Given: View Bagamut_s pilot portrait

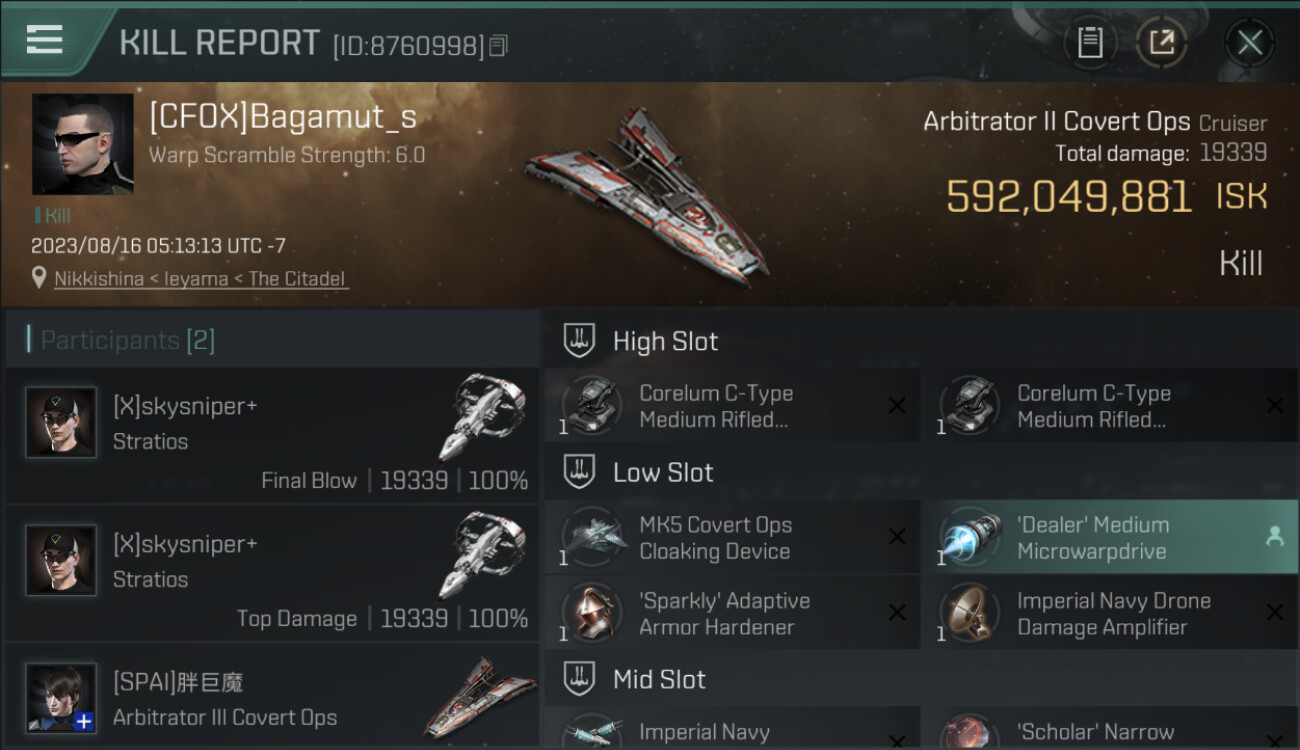Looking at the screenshot, I should [x=82, y=144].
